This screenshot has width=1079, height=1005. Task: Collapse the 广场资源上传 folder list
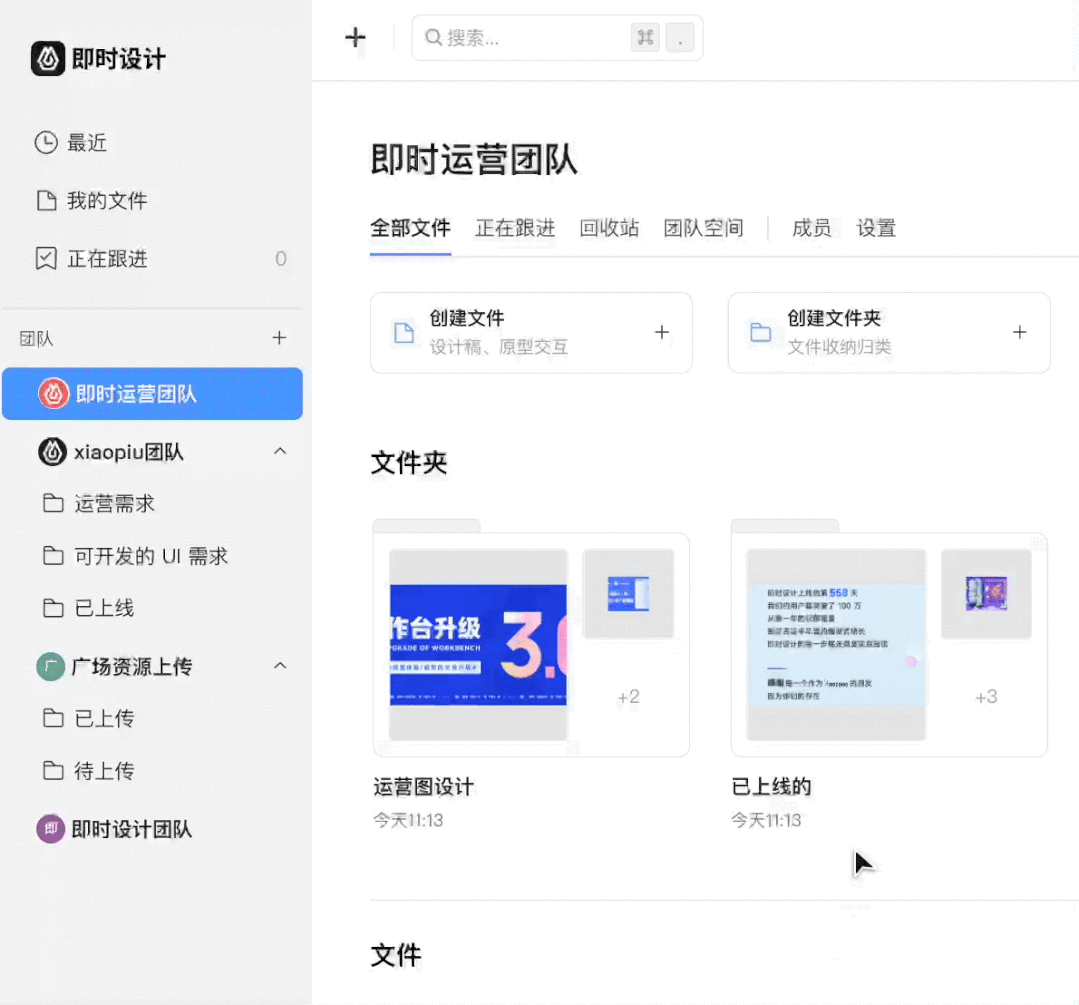tap(279, 666)
